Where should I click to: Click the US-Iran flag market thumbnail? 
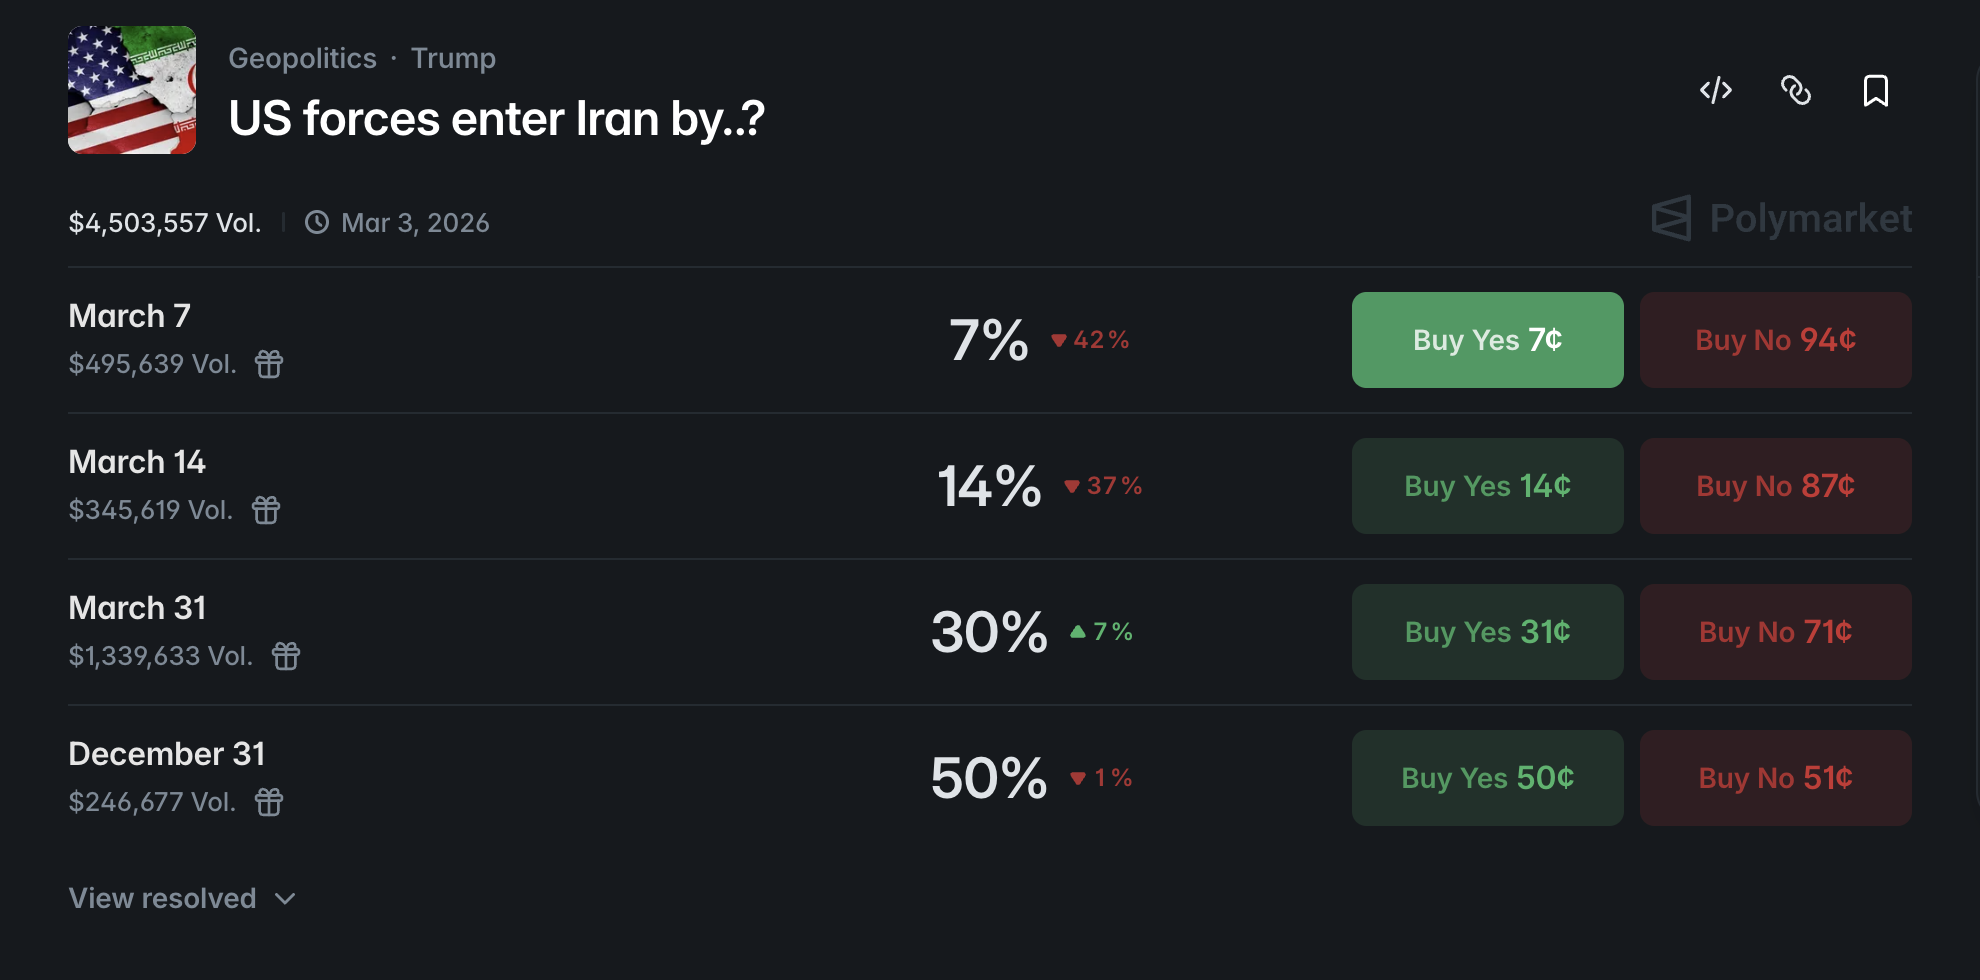tap(132, 90)
